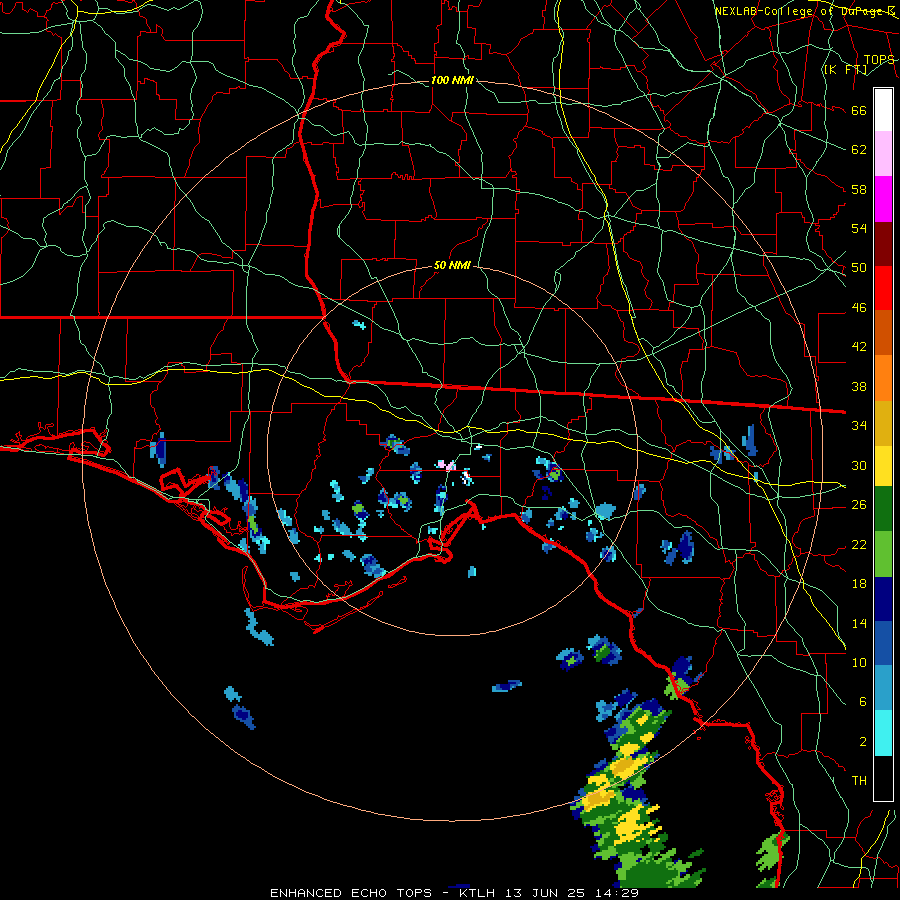Click the gold 34 kft legend swatch
Image resolution: width=900 pixels, height=900 pixels.
click(x=883, y=423)
